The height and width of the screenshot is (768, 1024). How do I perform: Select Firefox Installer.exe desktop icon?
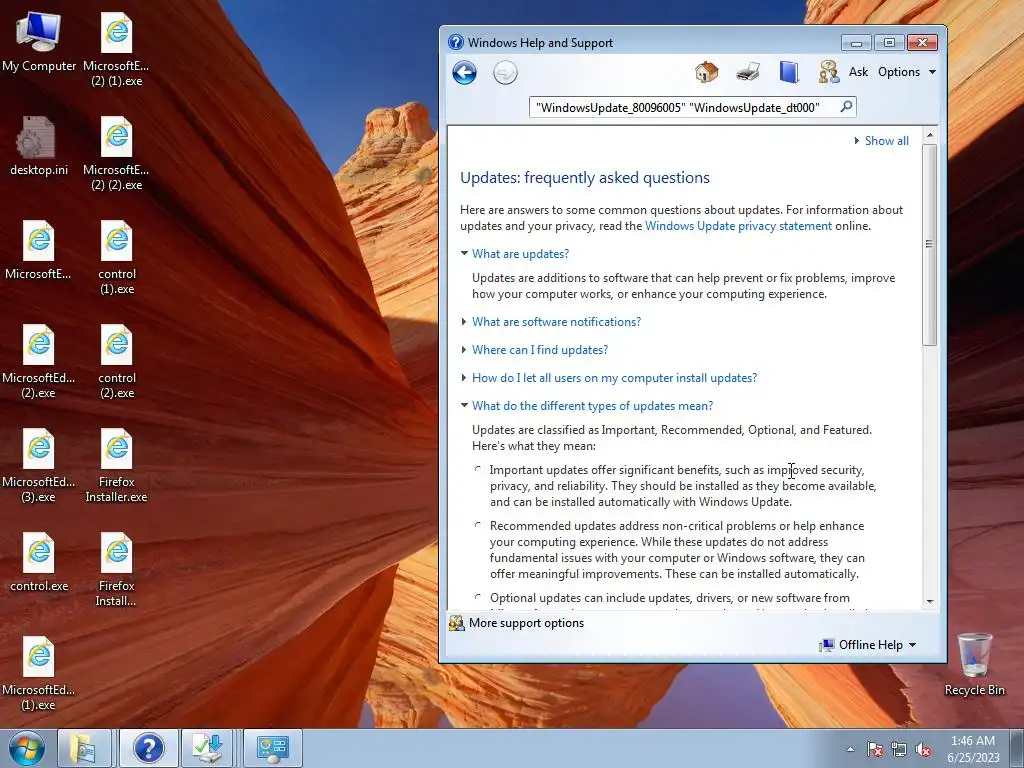point(116,466)
